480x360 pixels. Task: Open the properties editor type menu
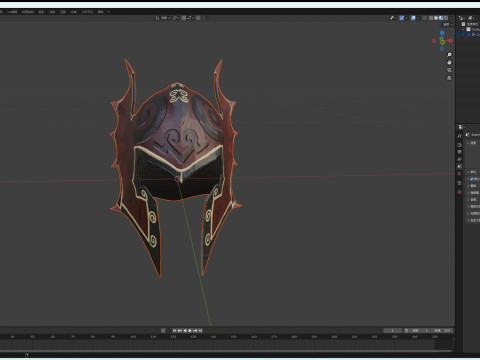point(461,127)
